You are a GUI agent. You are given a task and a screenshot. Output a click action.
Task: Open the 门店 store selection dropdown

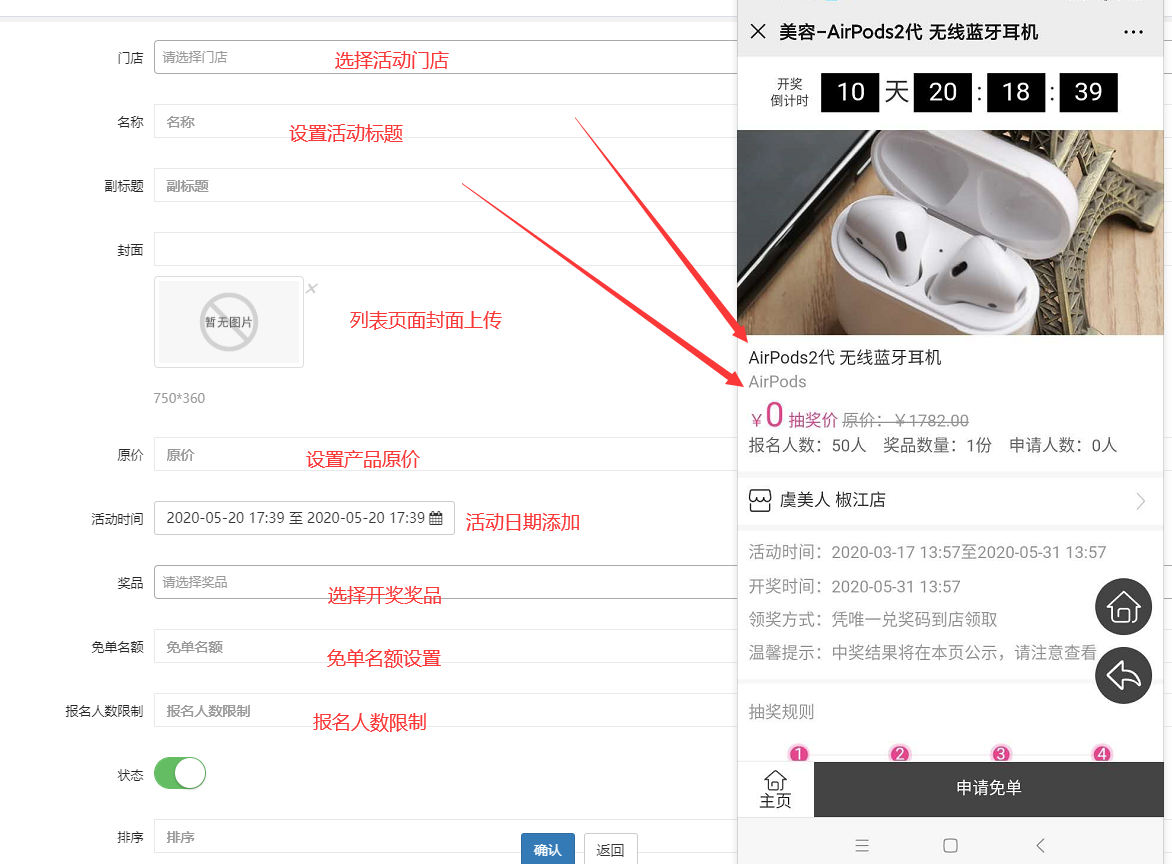[x=445, y=57]
